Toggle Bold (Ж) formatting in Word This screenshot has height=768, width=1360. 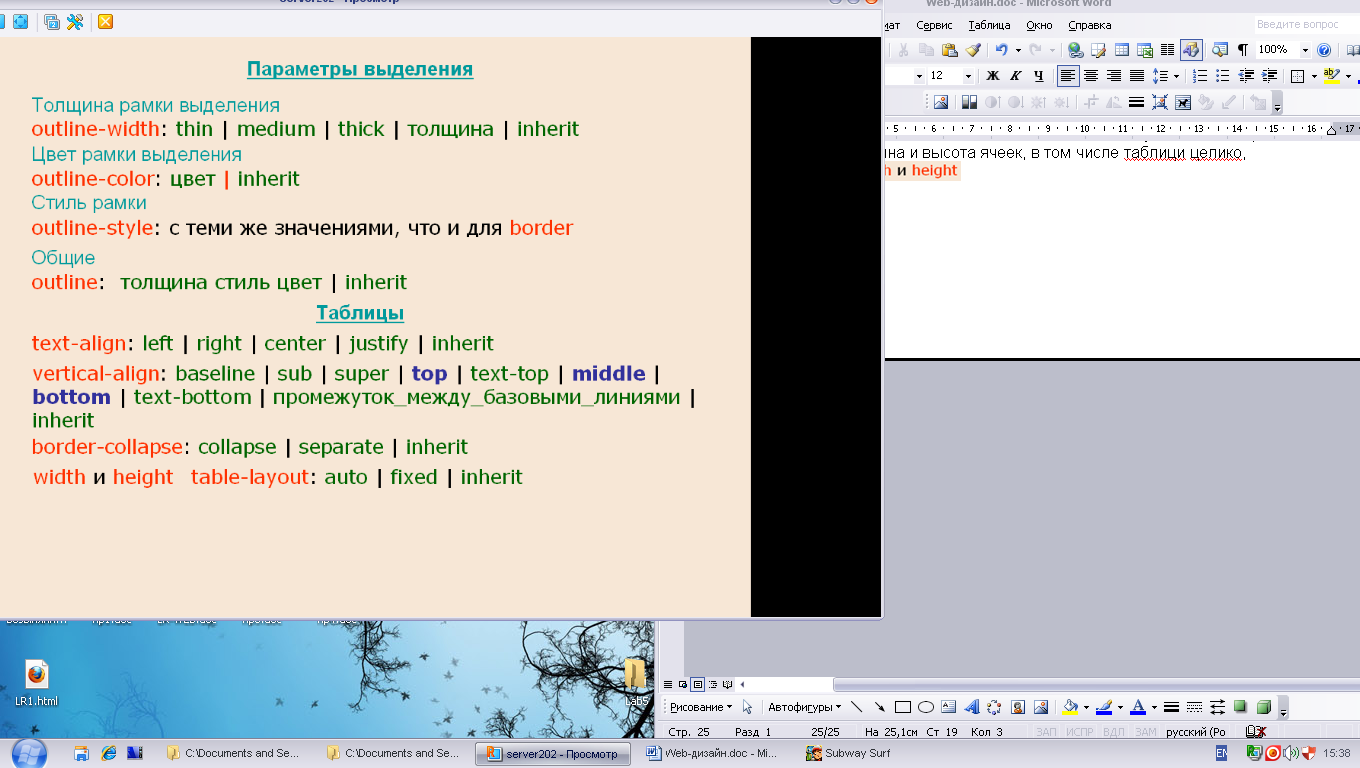click(x=993, y=76)
